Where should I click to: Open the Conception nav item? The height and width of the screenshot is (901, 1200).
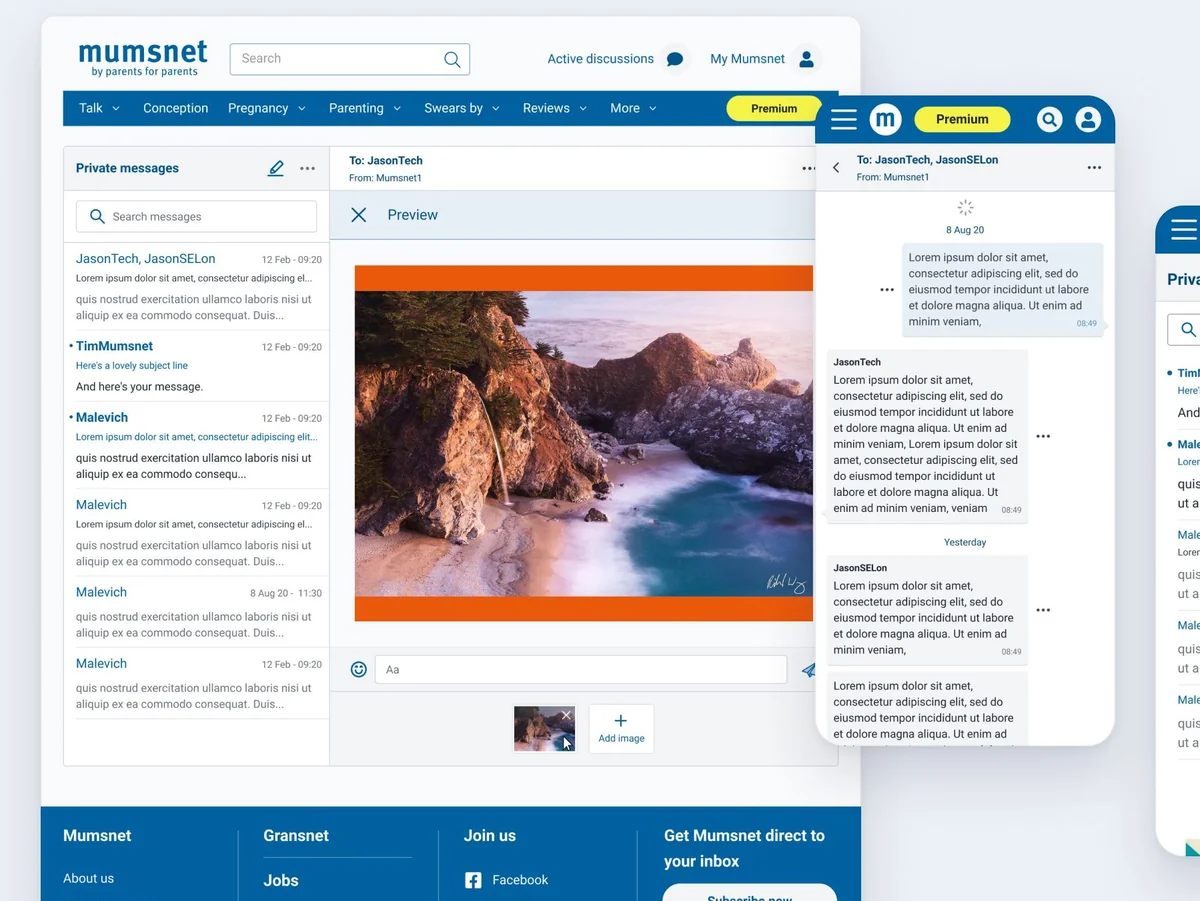tap(175, 108)
